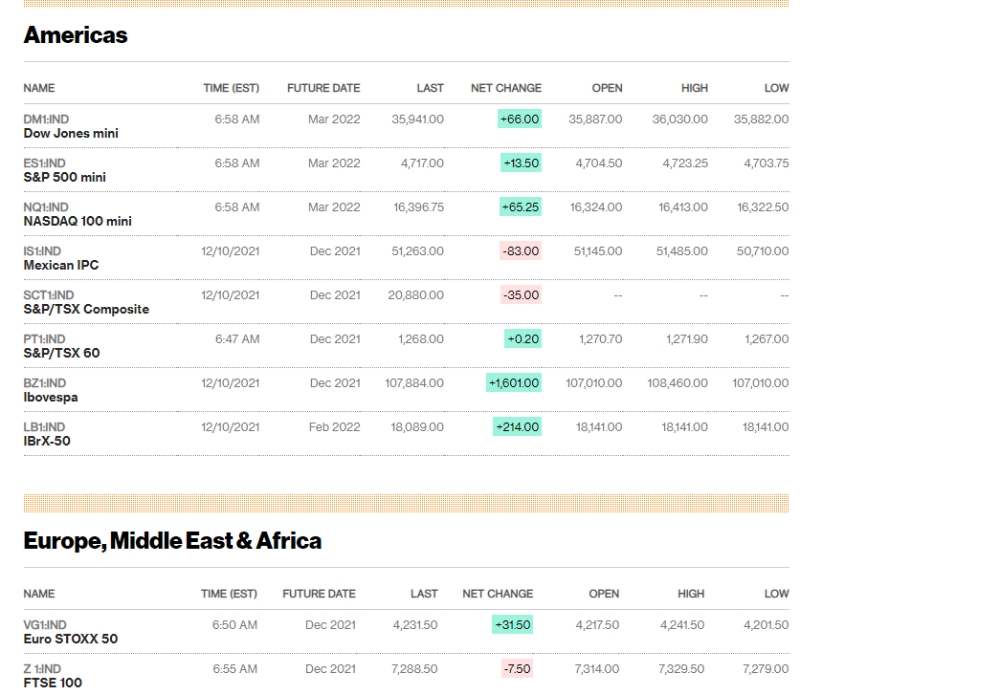The width and height of the screenshot is (1000, 695).
Task: Click IBrX-50 net change +214.00
Action: coord(517,427)
